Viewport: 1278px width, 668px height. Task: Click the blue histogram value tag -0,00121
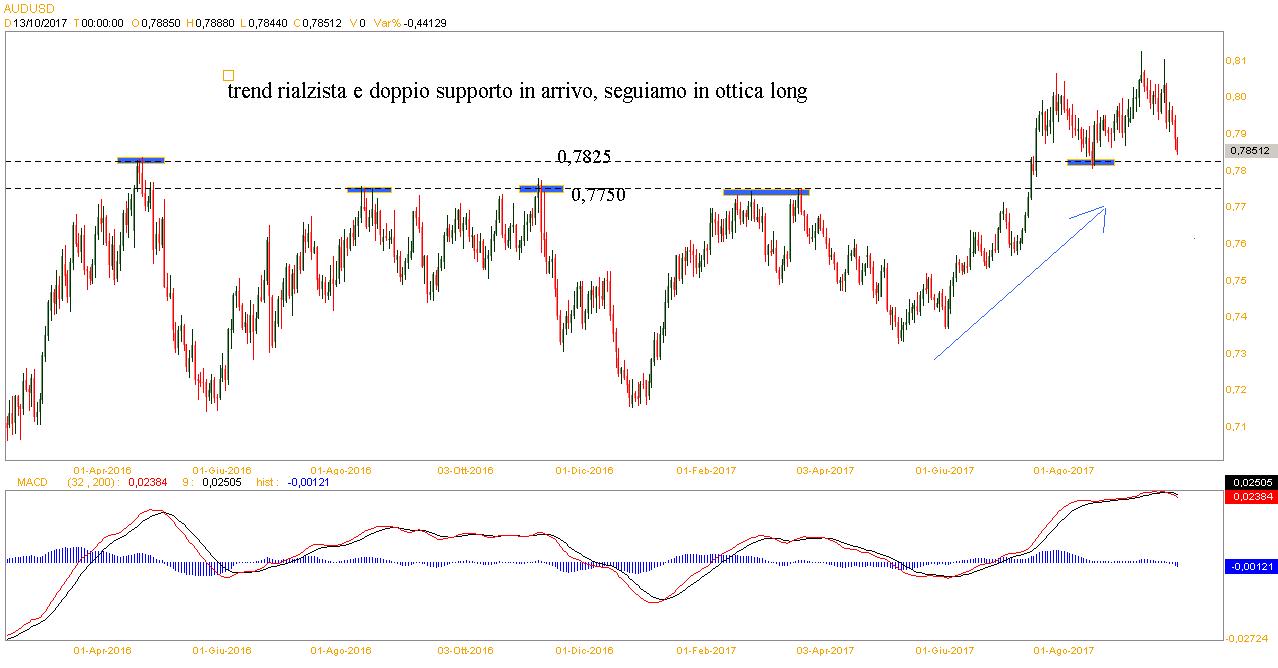pyautogui.click(x=1250, y=566)
